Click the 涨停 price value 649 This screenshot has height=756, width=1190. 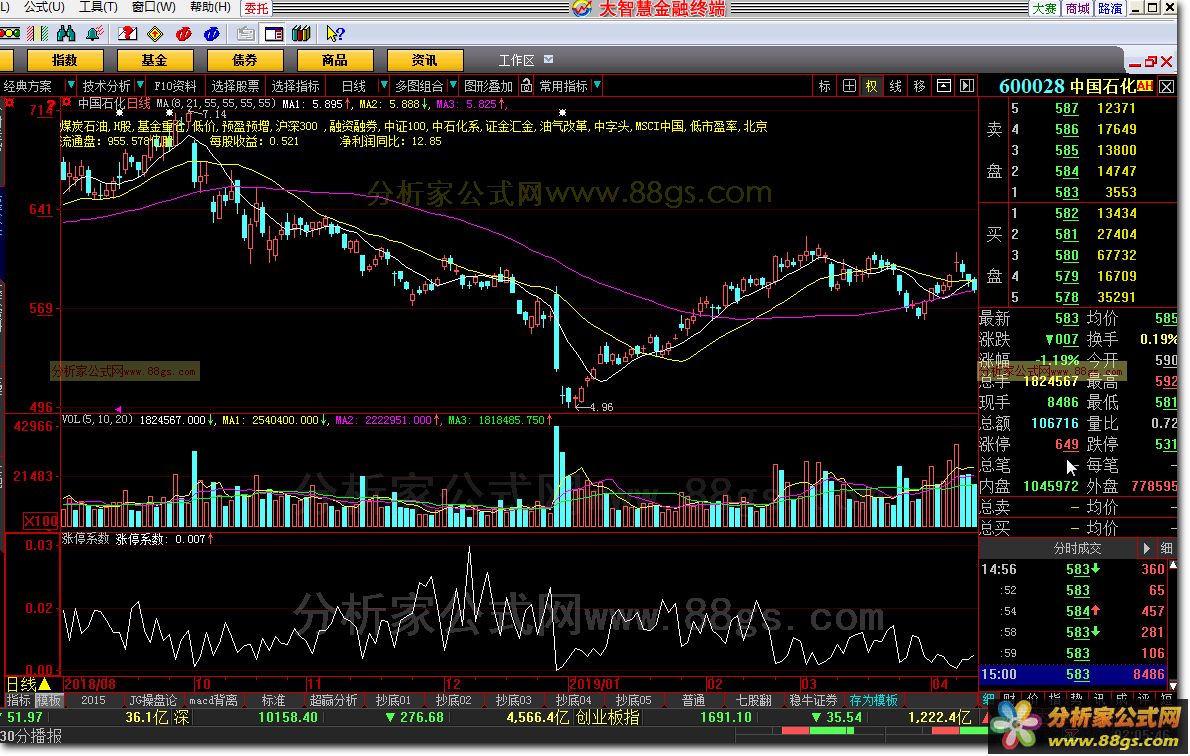(1066, 444)
